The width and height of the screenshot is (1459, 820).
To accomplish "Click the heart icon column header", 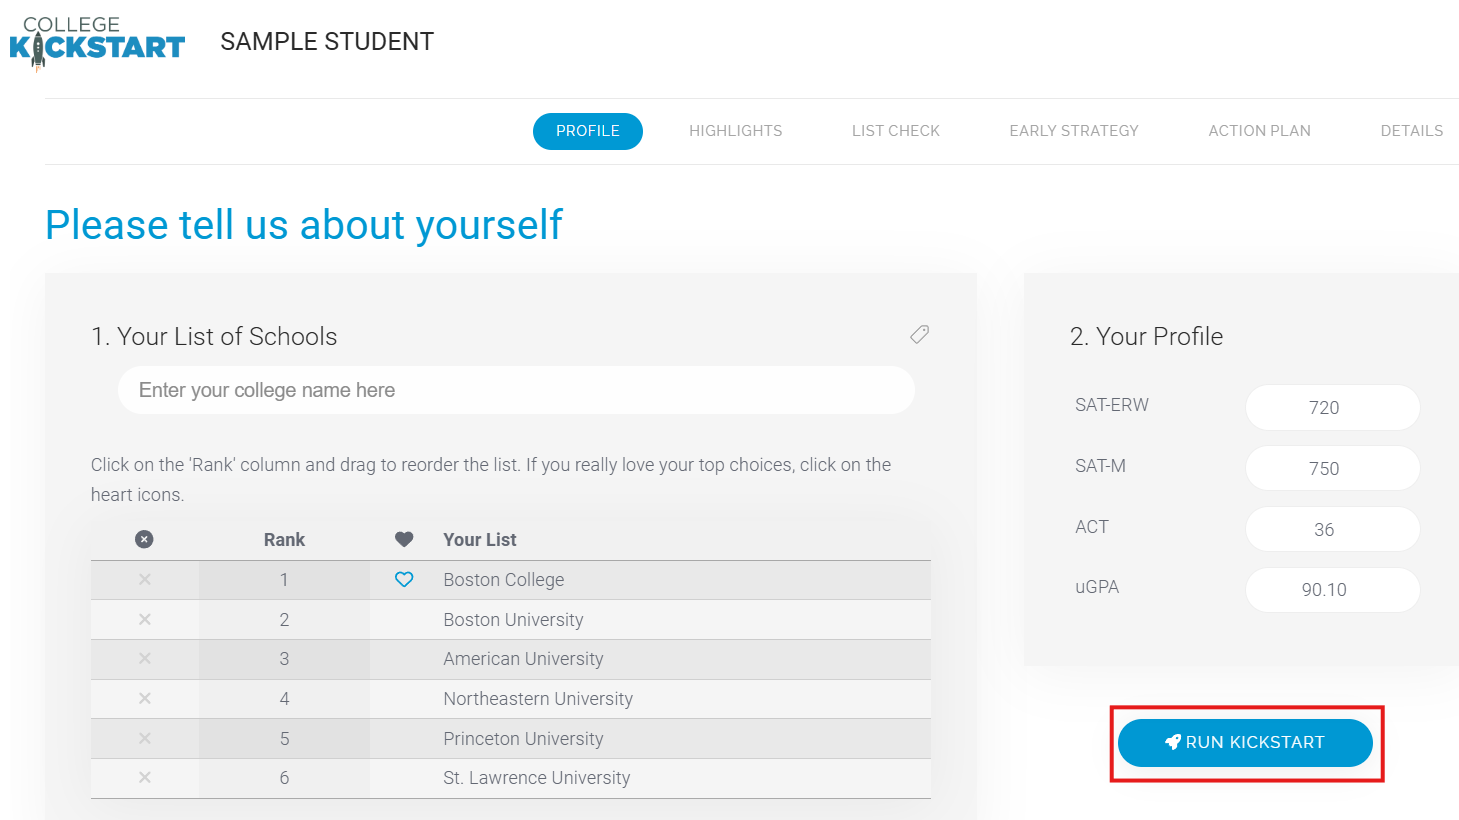I will coord(404,540).
